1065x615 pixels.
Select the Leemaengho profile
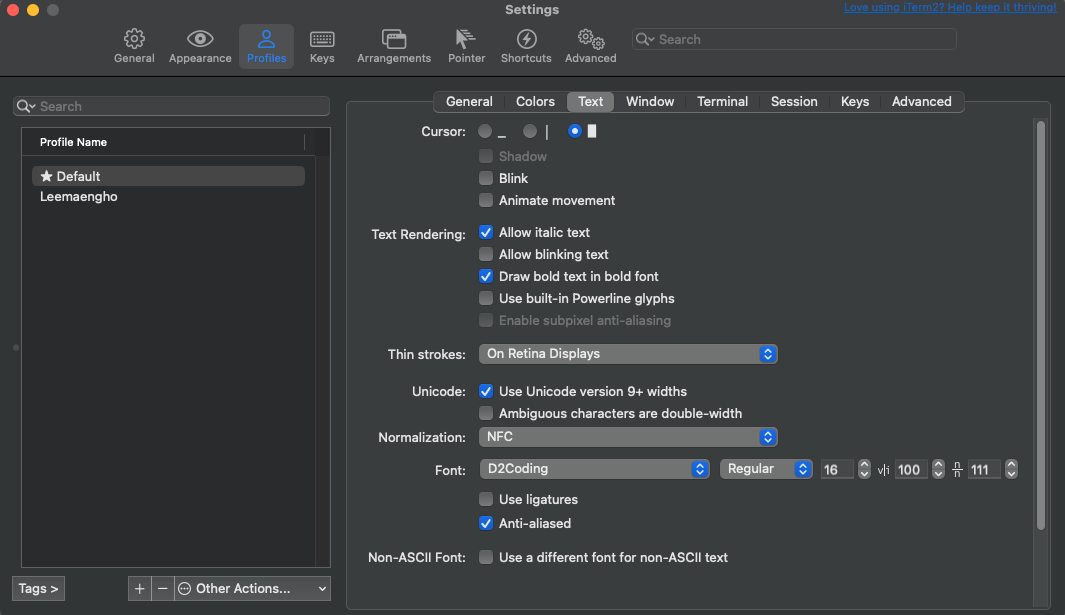[168, 196]
